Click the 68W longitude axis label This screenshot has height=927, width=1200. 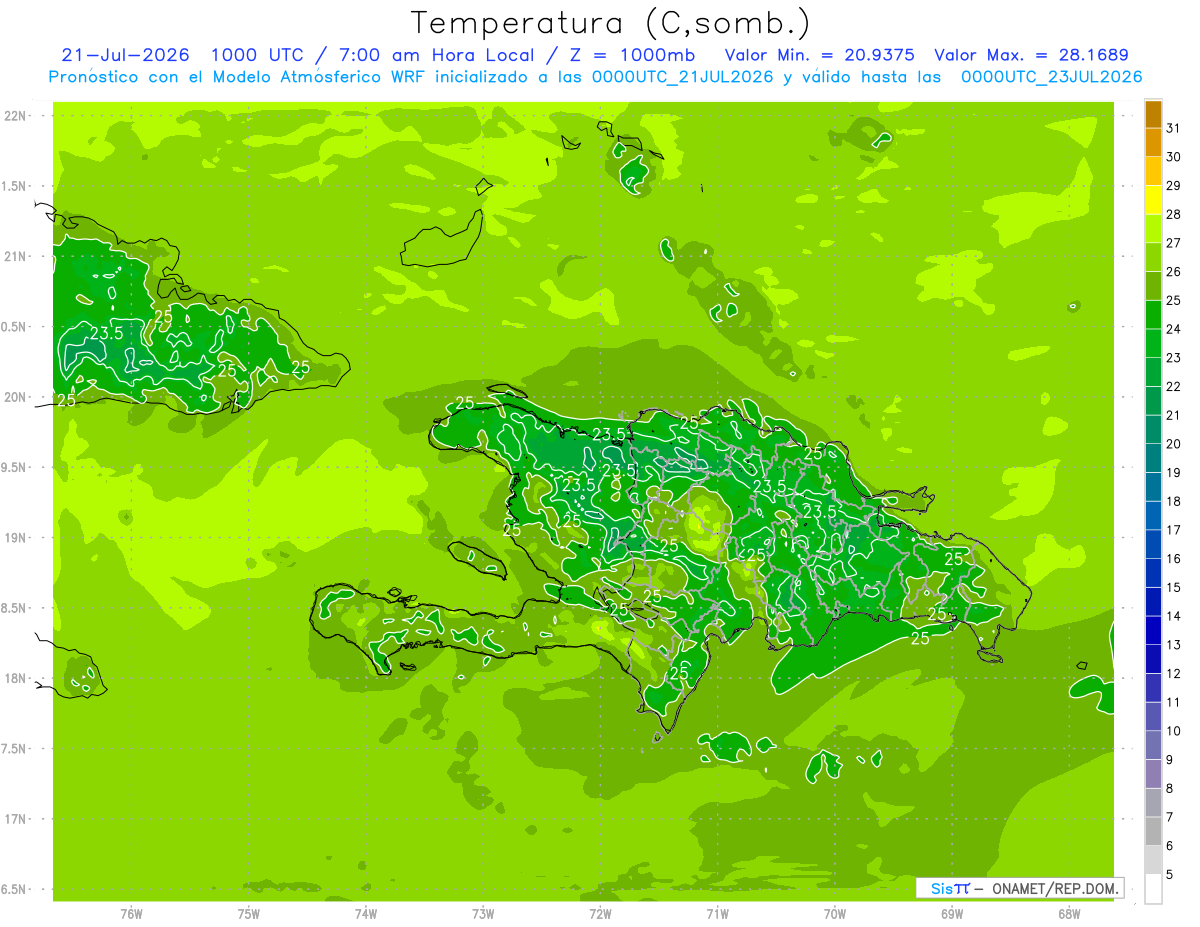[1069, 913]
